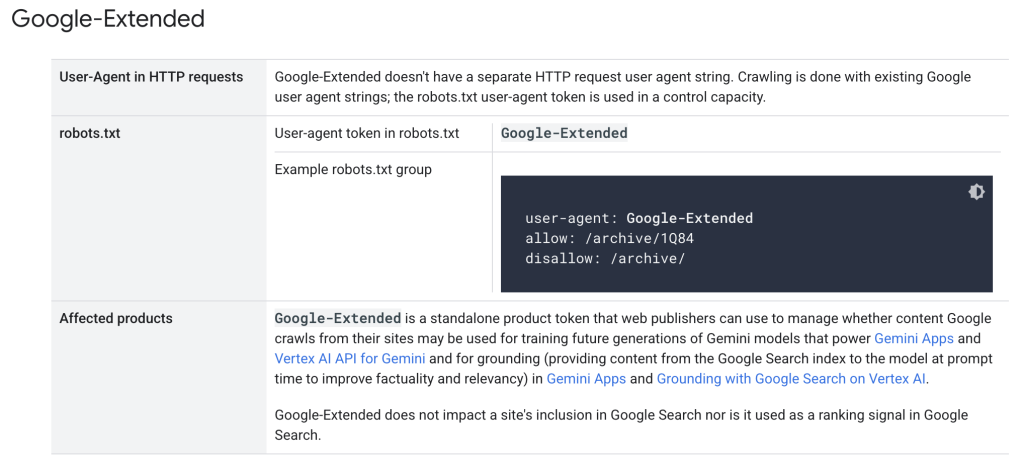Click the "robots.txt" row header cell
The image size is (1024, 468).
click(x=90, y=133)
